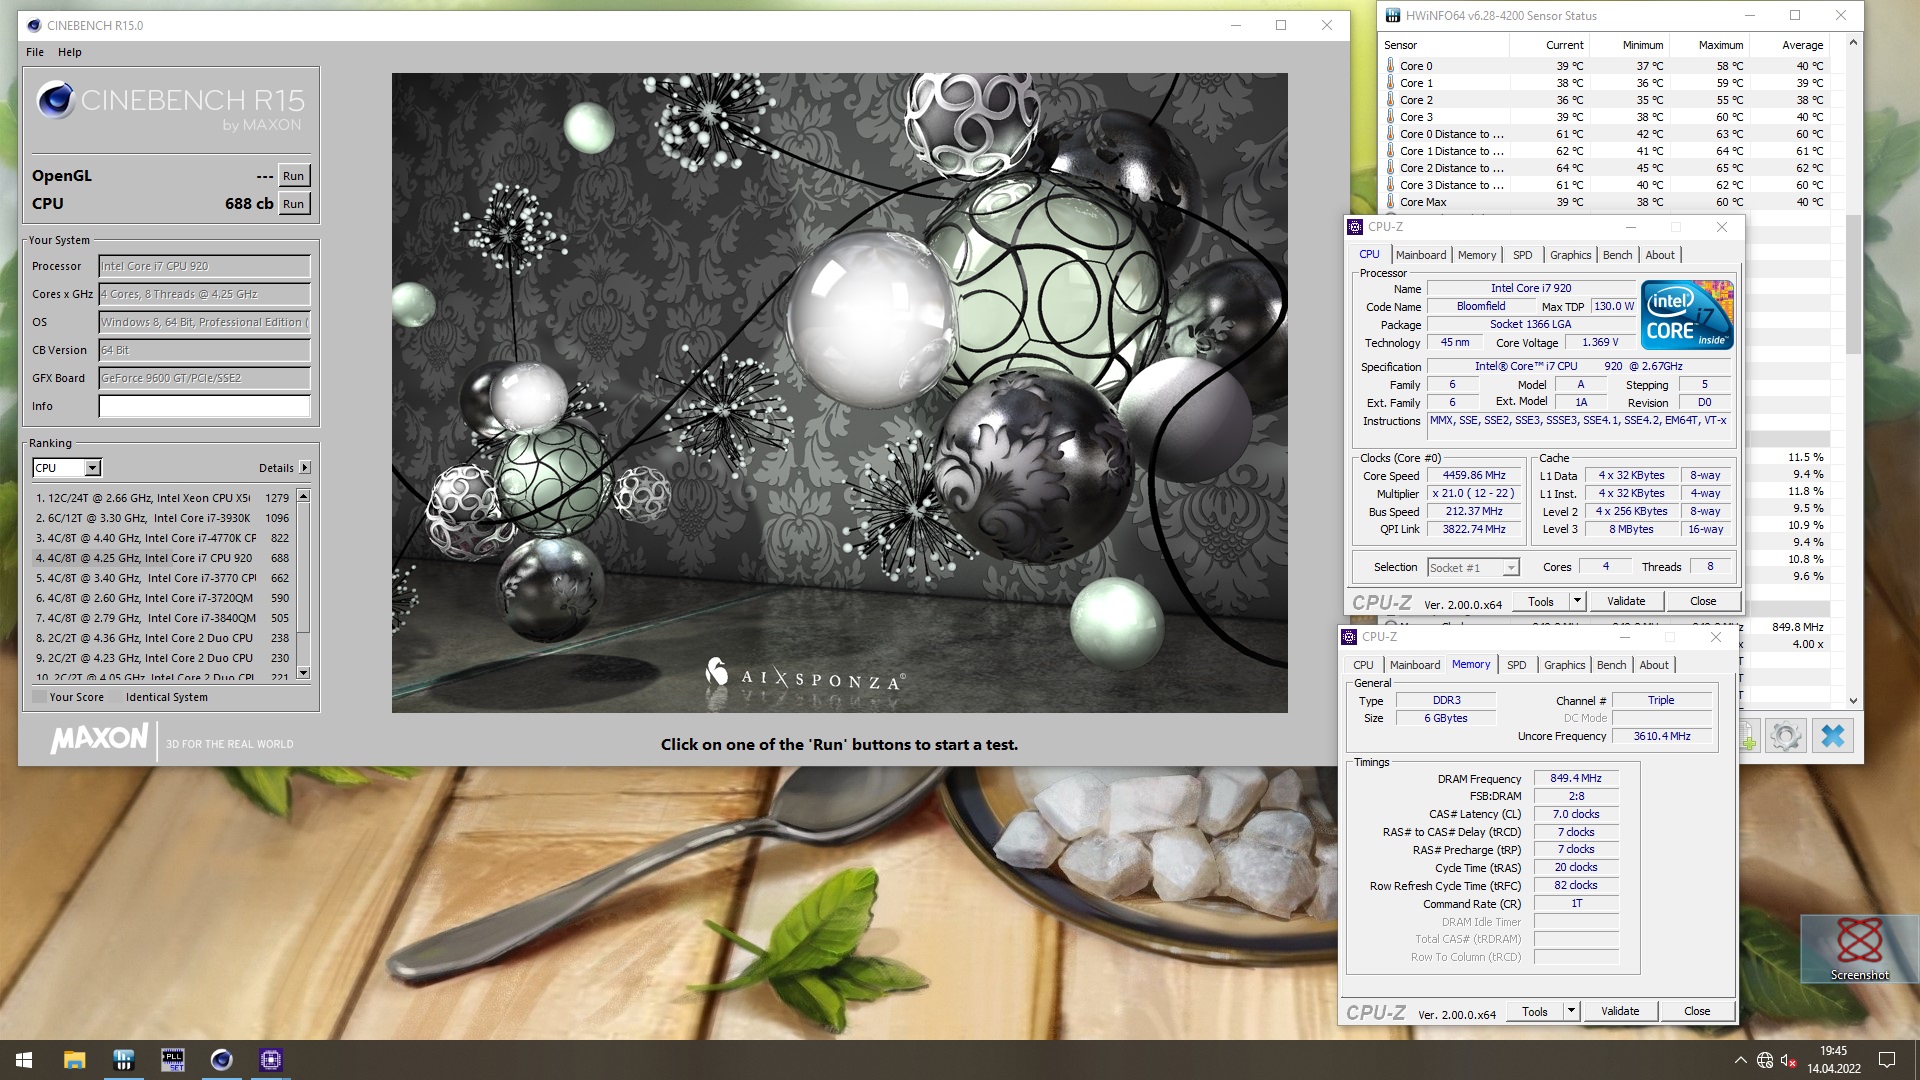Image resolution: width=1920 pixels, height=1080 pixels.
Task: Click Cinebench R15 logo sphere
Action: point(55,100)
